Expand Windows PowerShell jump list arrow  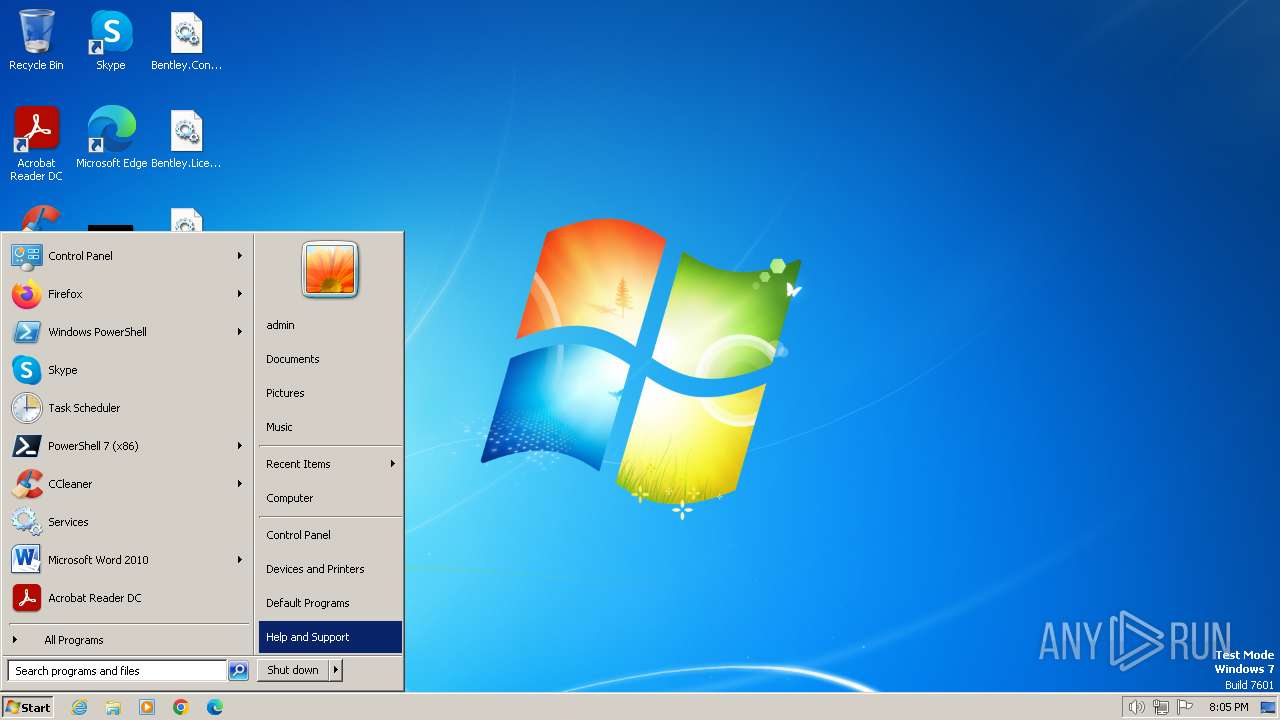click(x=240, y=332)
